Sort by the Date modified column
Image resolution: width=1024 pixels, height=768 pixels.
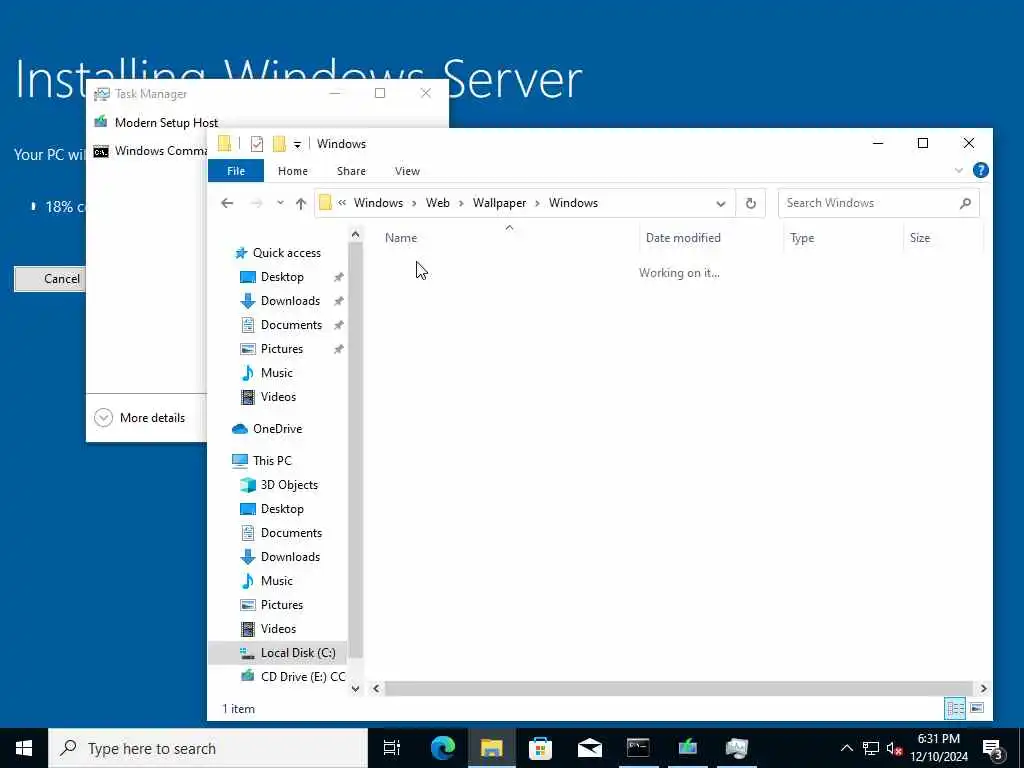[x=712, y=238]
